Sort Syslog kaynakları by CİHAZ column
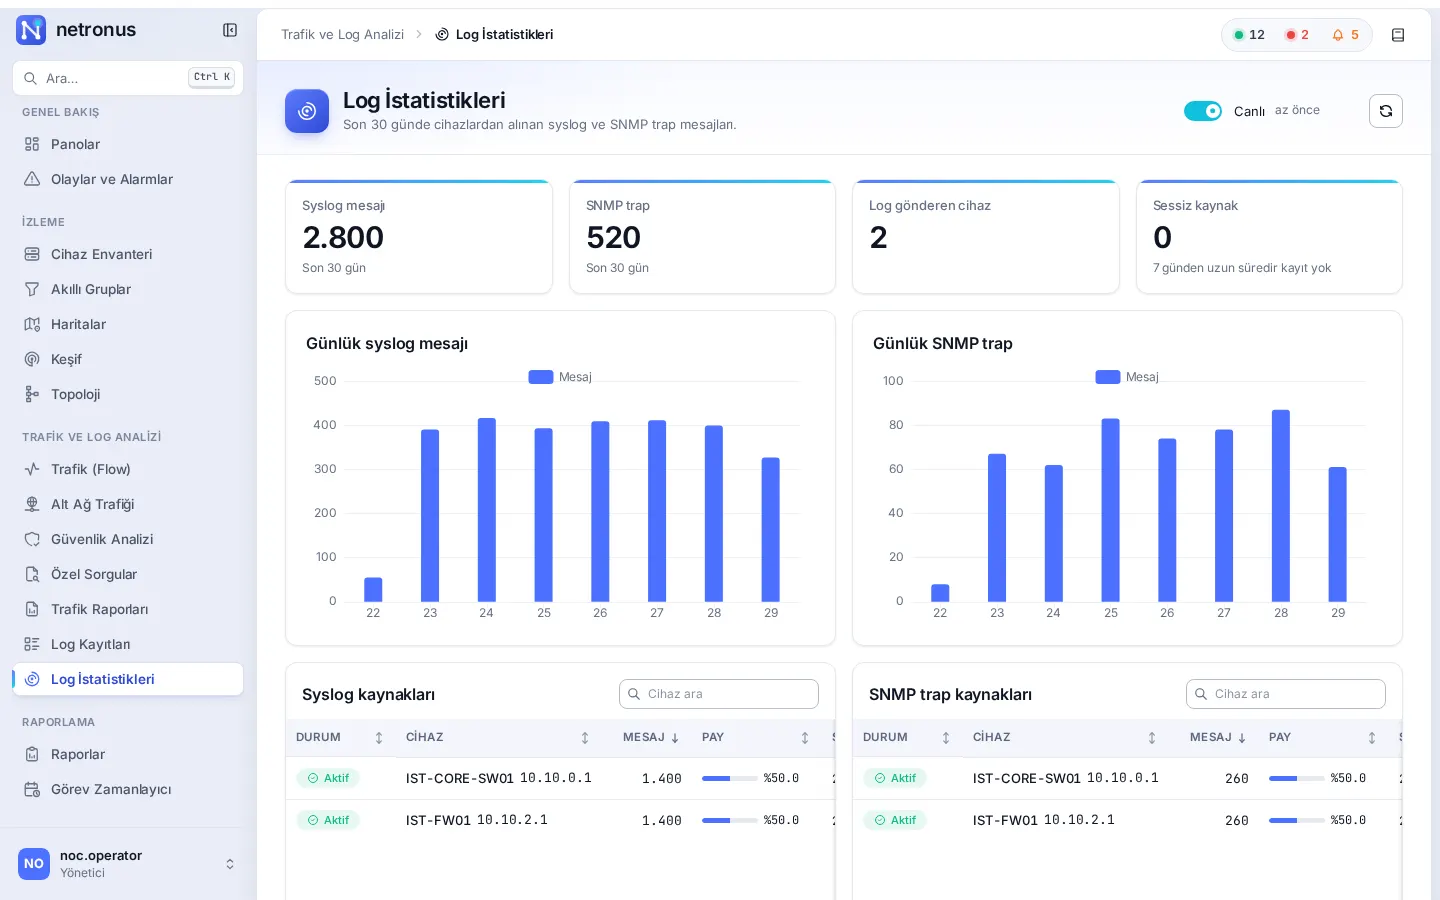This screenshot has height=900, width=1440. [498, 738]
